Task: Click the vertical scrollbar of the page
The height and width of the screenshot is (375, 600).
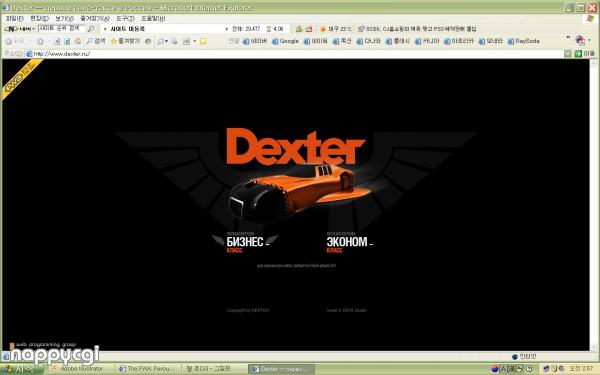Action: coord(593,205)
